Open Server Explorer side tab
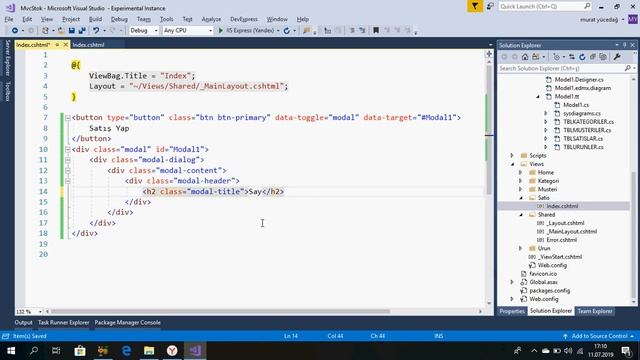 coord(7,58)
